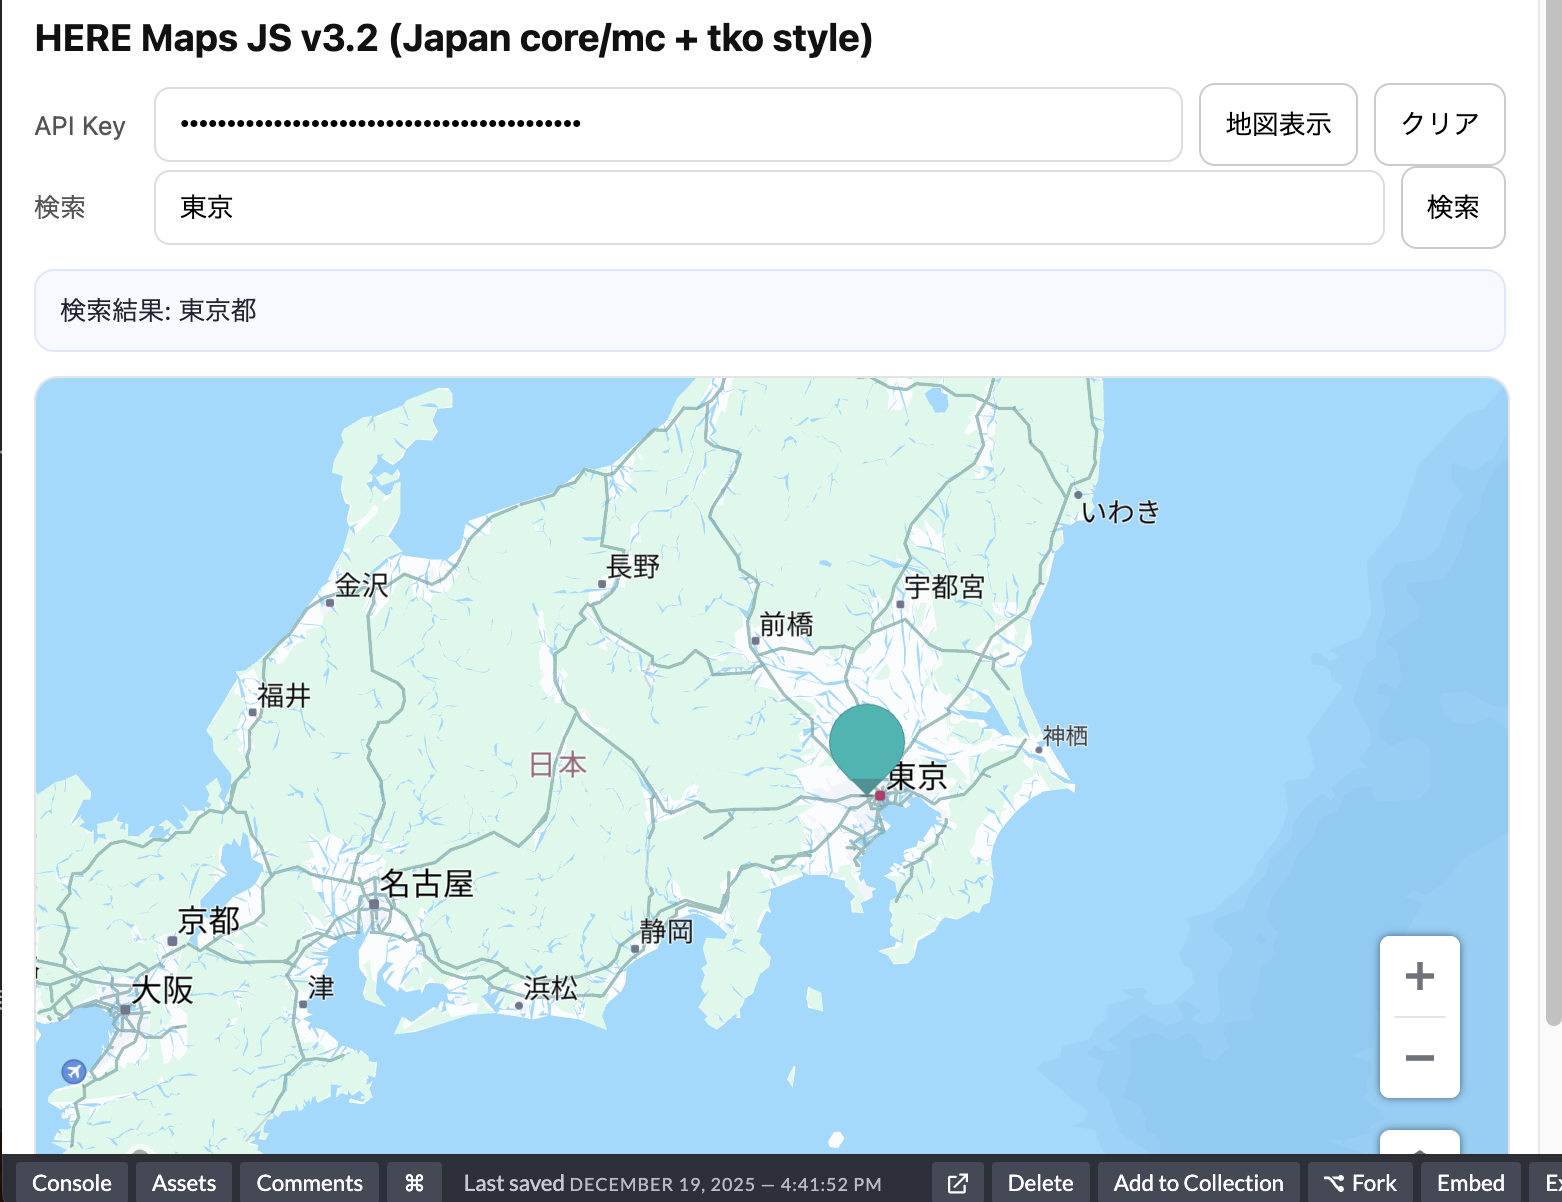
Task: Click Delete in the bottom bar
Action: pos(1039,1183)
